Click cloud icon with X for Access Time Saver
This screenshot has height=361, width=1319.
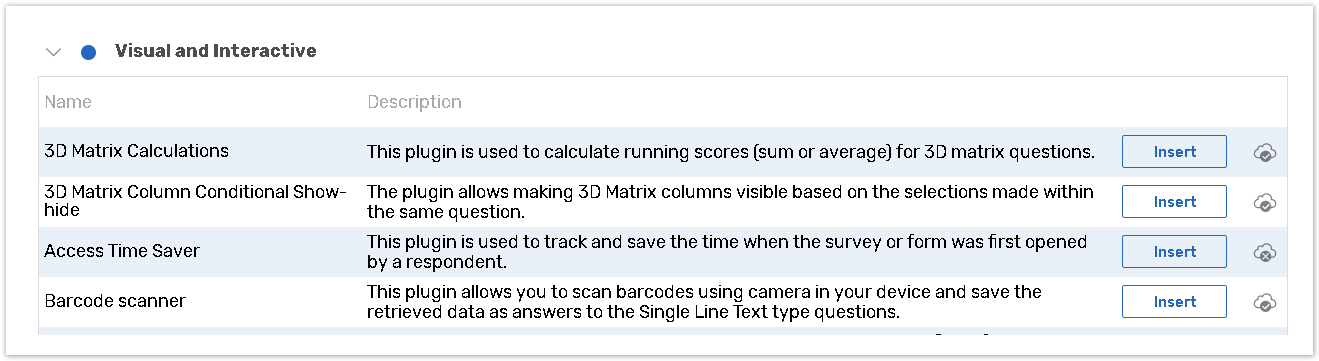1265,252
